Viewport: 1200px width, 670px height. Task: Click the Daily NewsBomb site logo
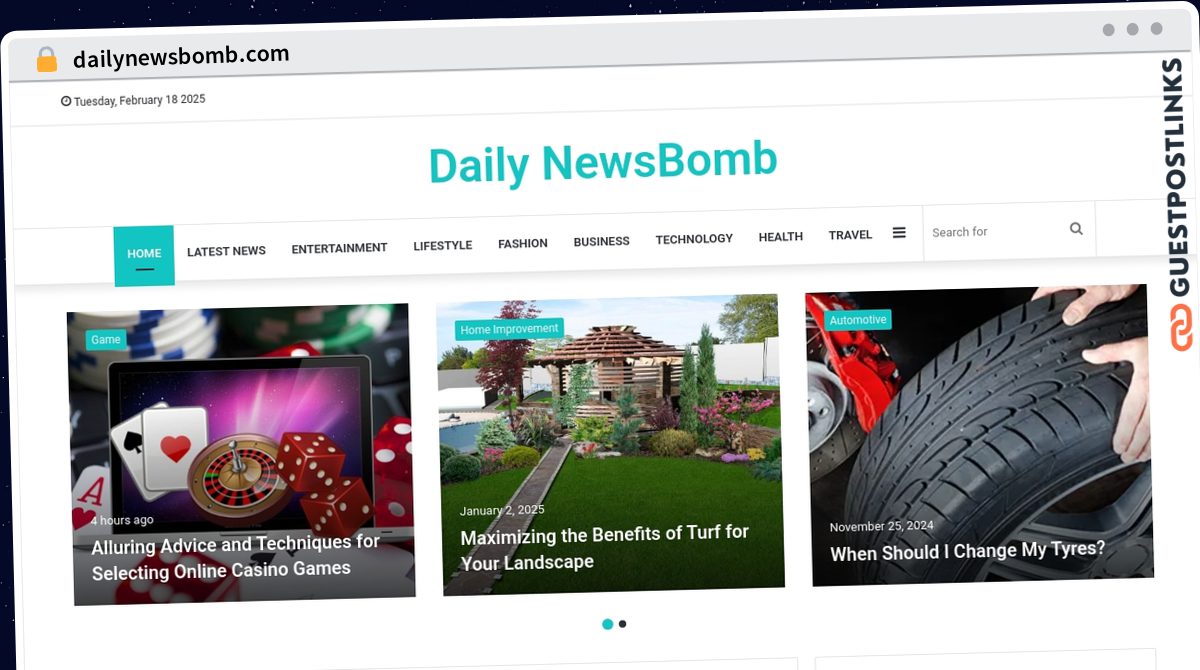pos(603,163)
